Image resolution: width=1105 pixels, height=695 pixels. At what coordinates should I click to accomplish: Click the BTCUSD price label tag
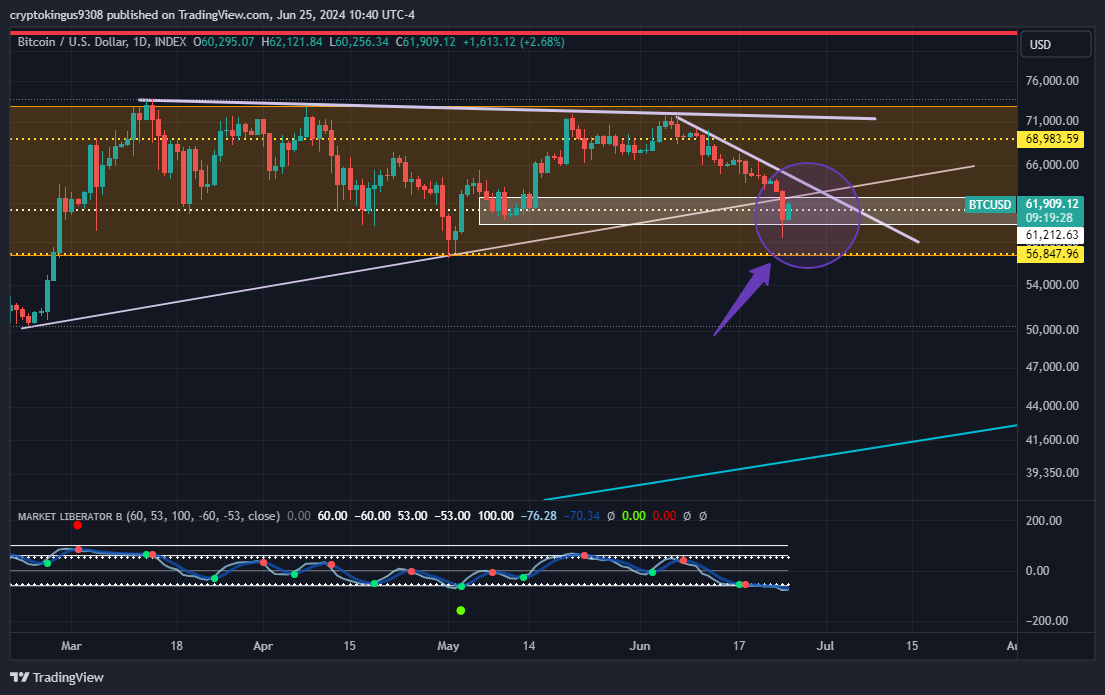click(x=989, y=204)
